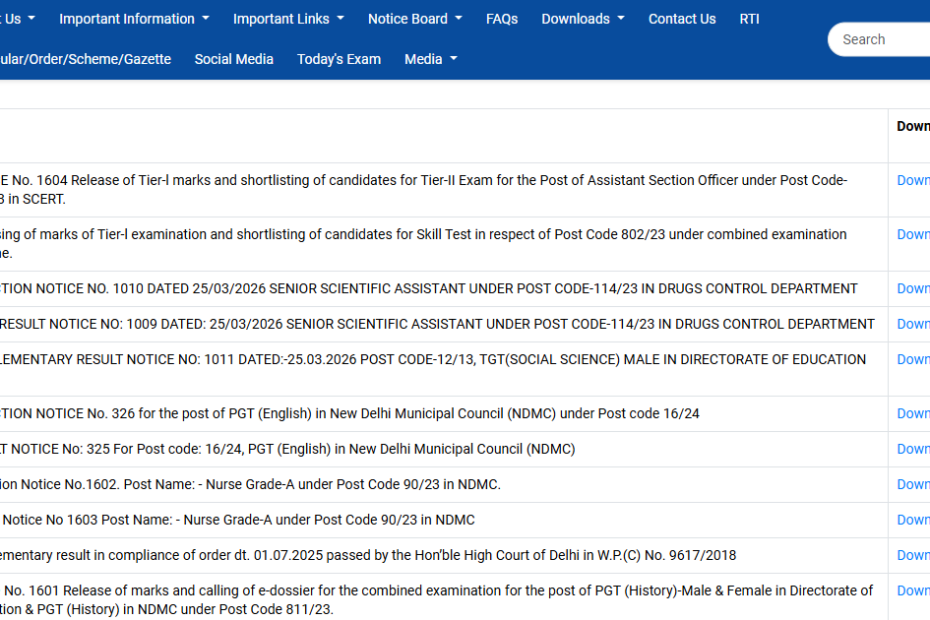
Task: Click the Today's Exam navigation link
Action: [x=339, y=59]
